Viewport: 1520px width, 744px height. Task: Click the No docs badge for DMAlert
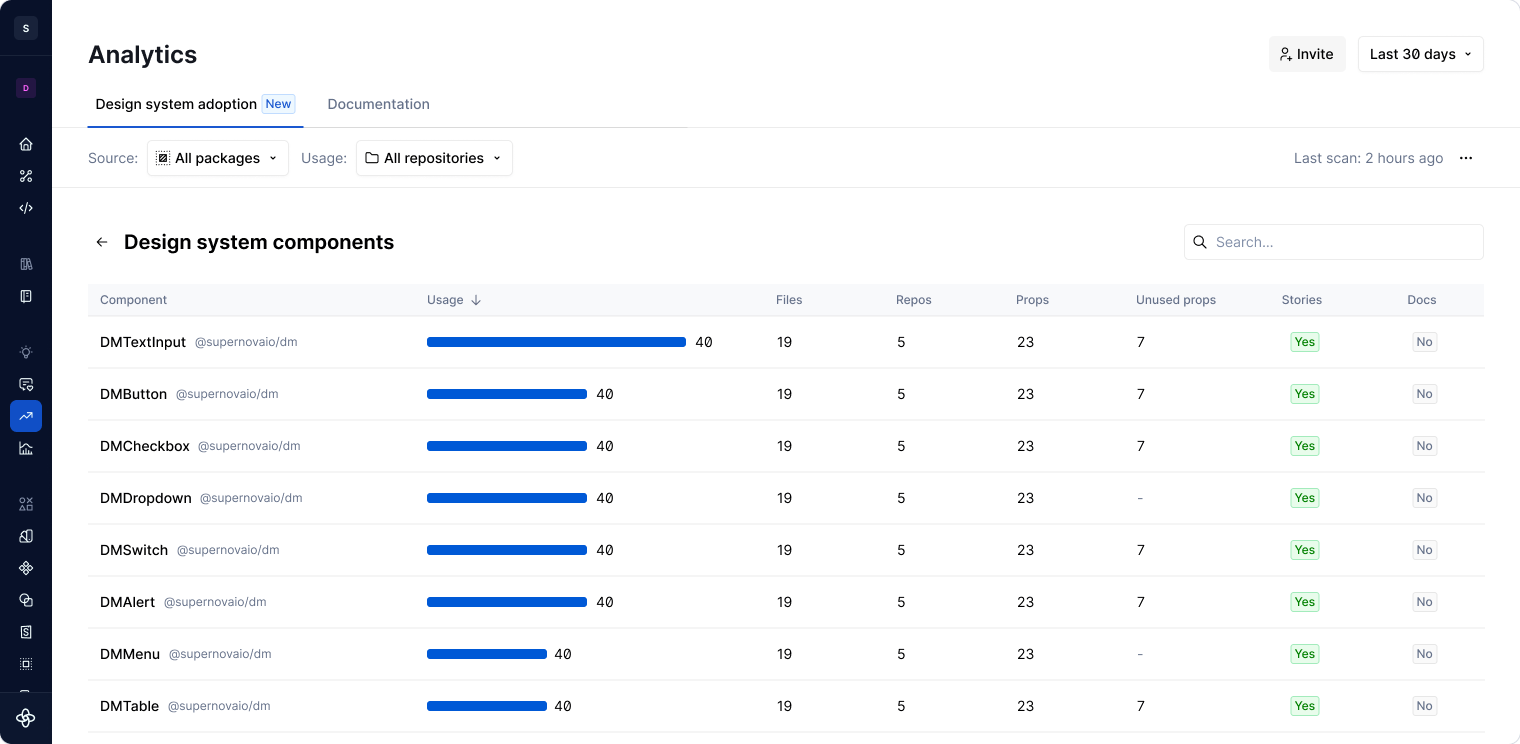1424,602
